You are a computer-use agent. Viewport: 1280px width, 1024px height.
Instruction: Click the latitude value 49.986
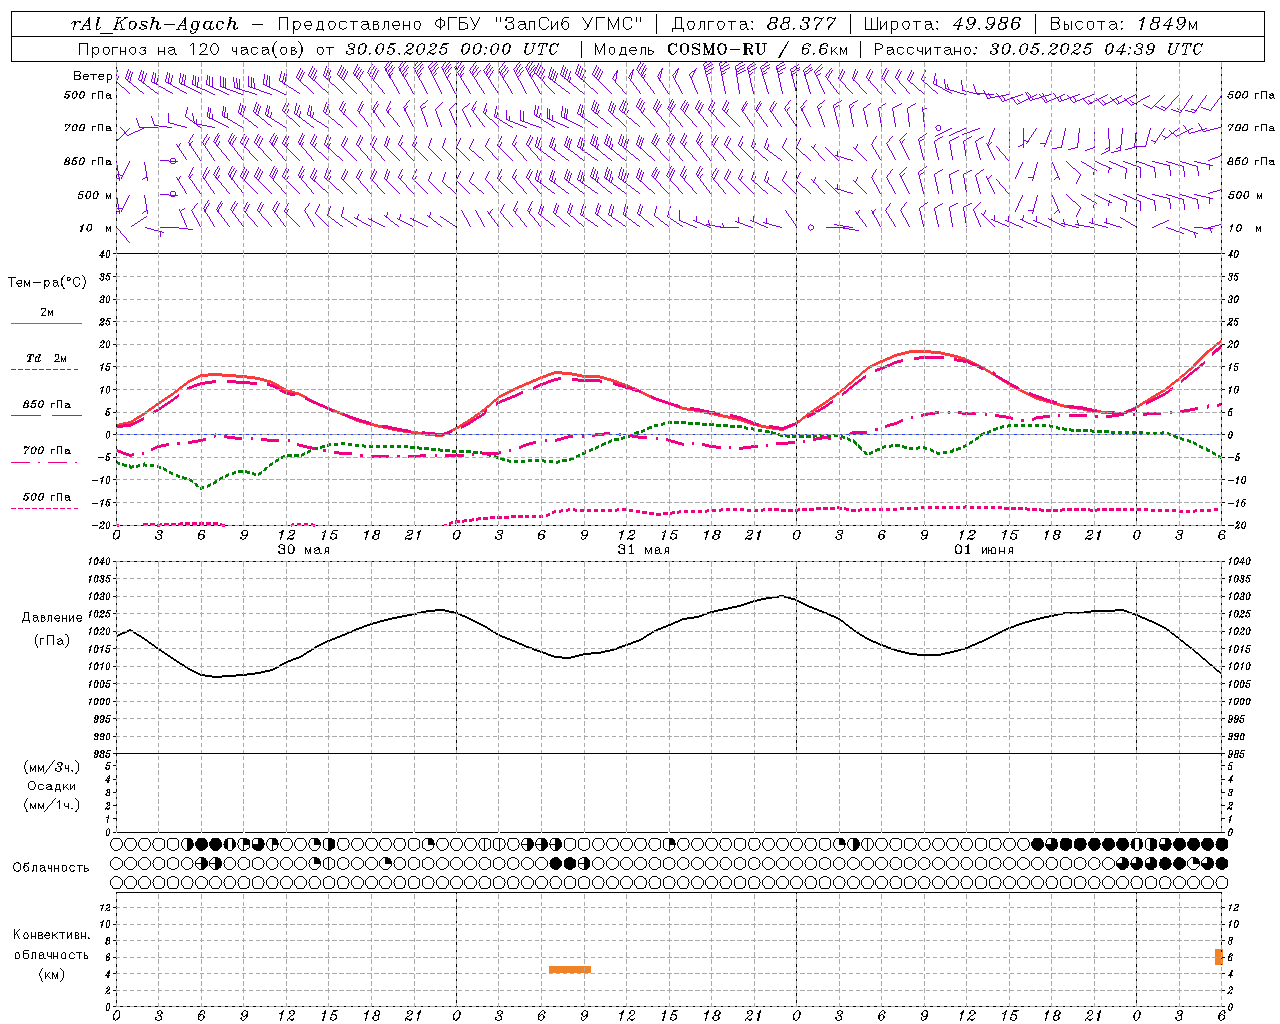point(986,24)
